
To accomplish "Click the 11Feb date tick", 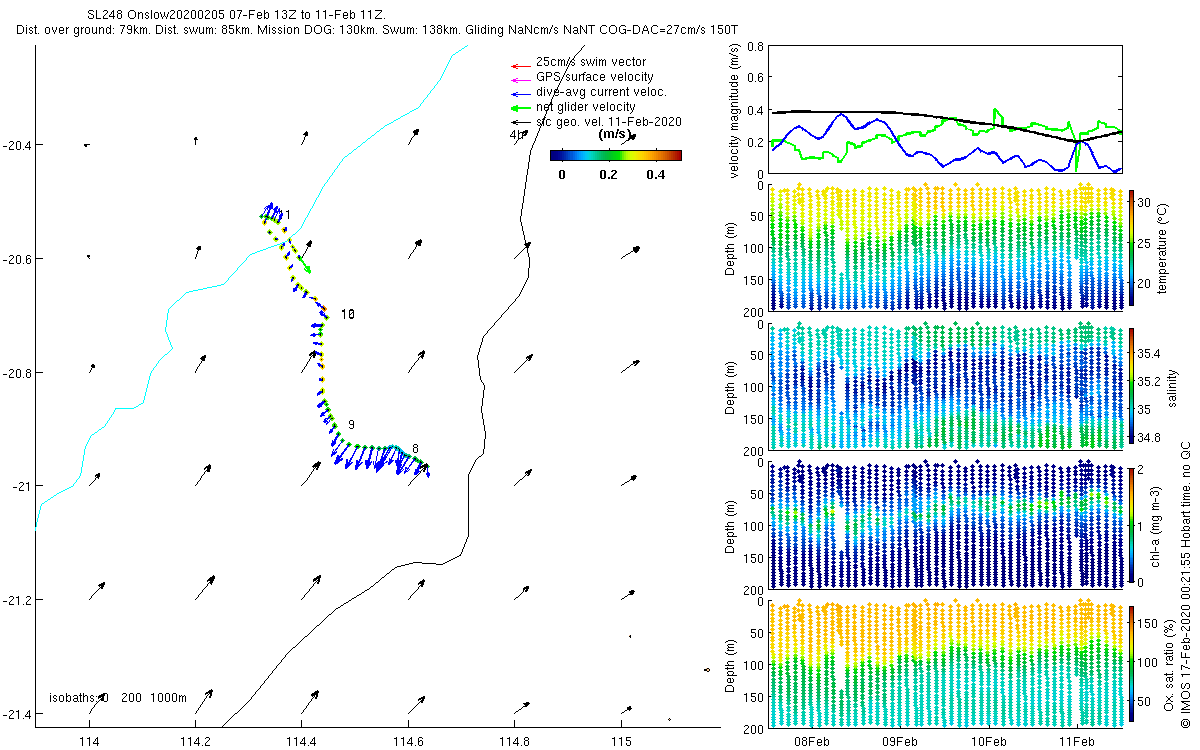I will pos(1077,741).
